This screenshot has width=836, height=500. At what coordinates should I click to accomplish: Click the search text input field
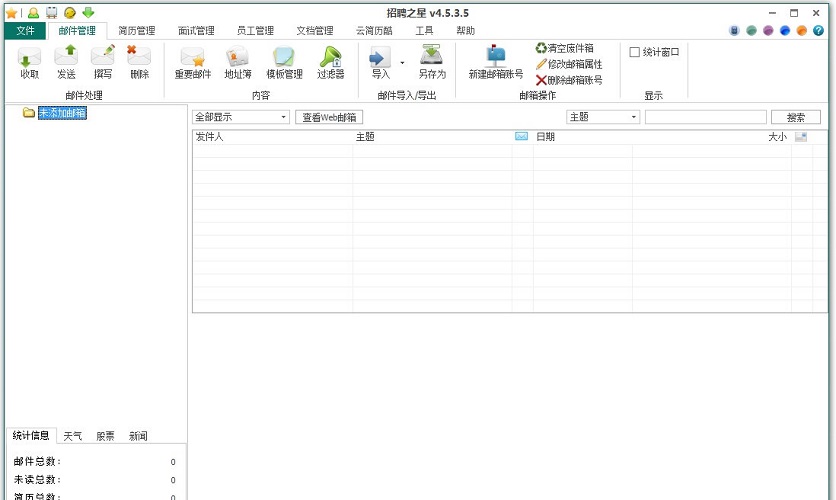click(x=705, y=117)
